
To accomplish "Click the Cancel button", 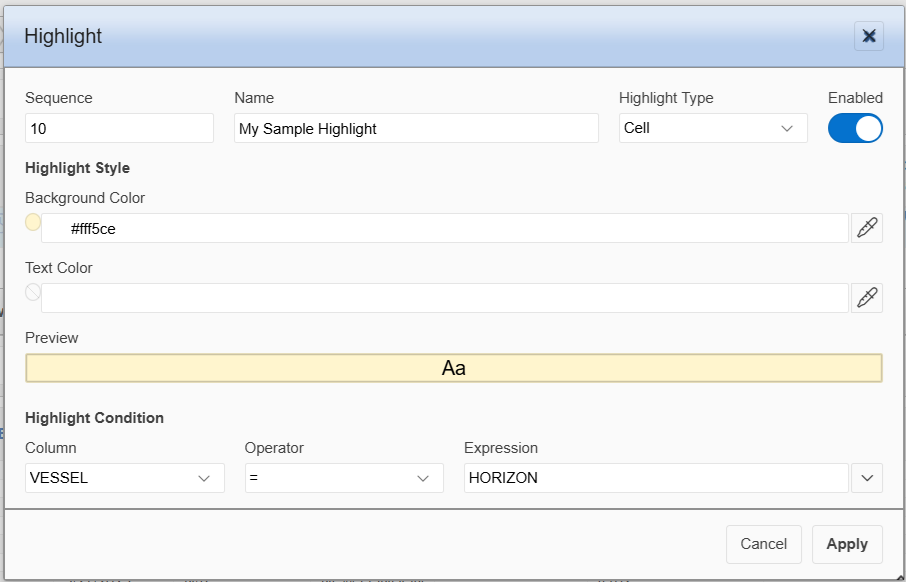I will click(764, 544).
